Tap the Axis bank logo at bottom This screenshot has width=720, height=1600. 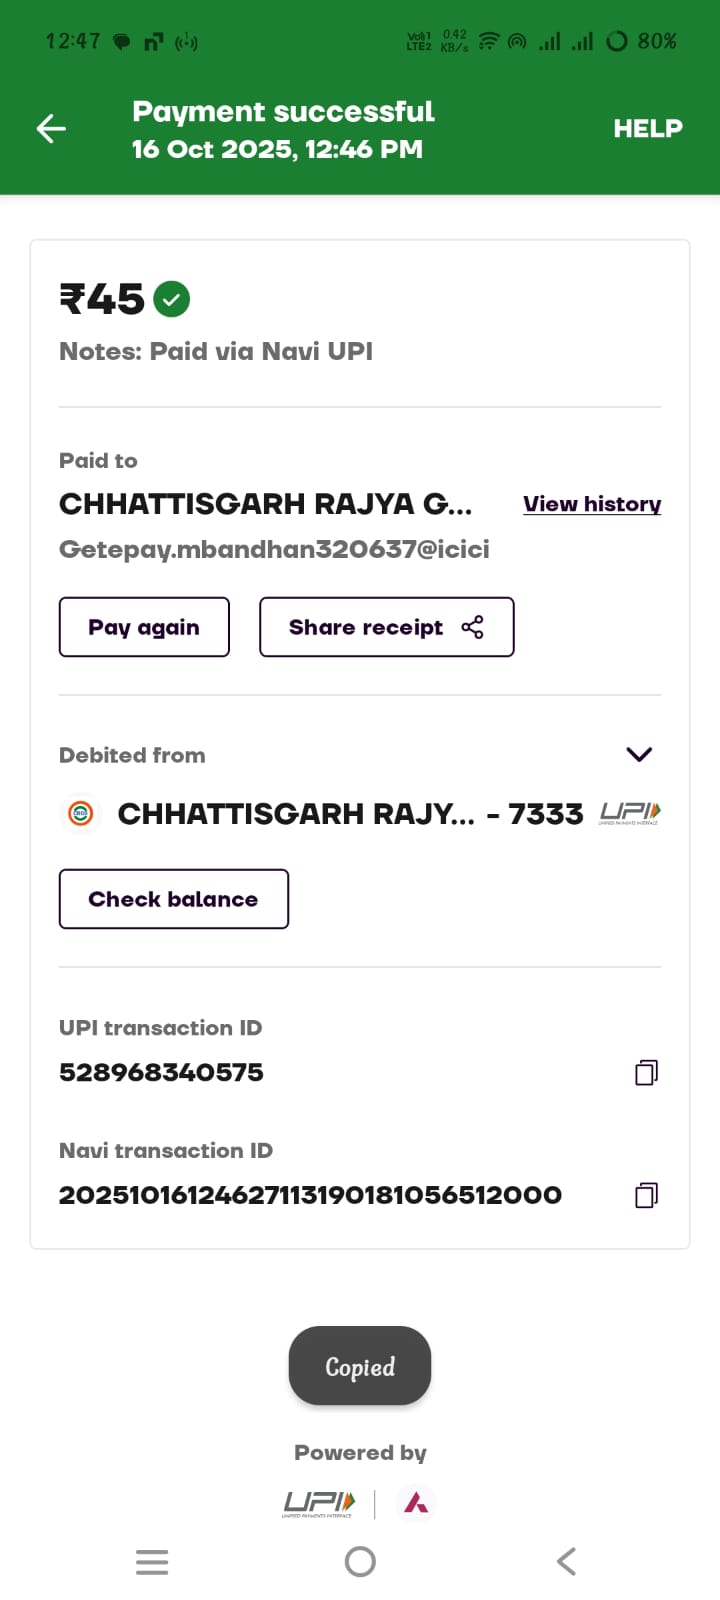[416, 1503]
